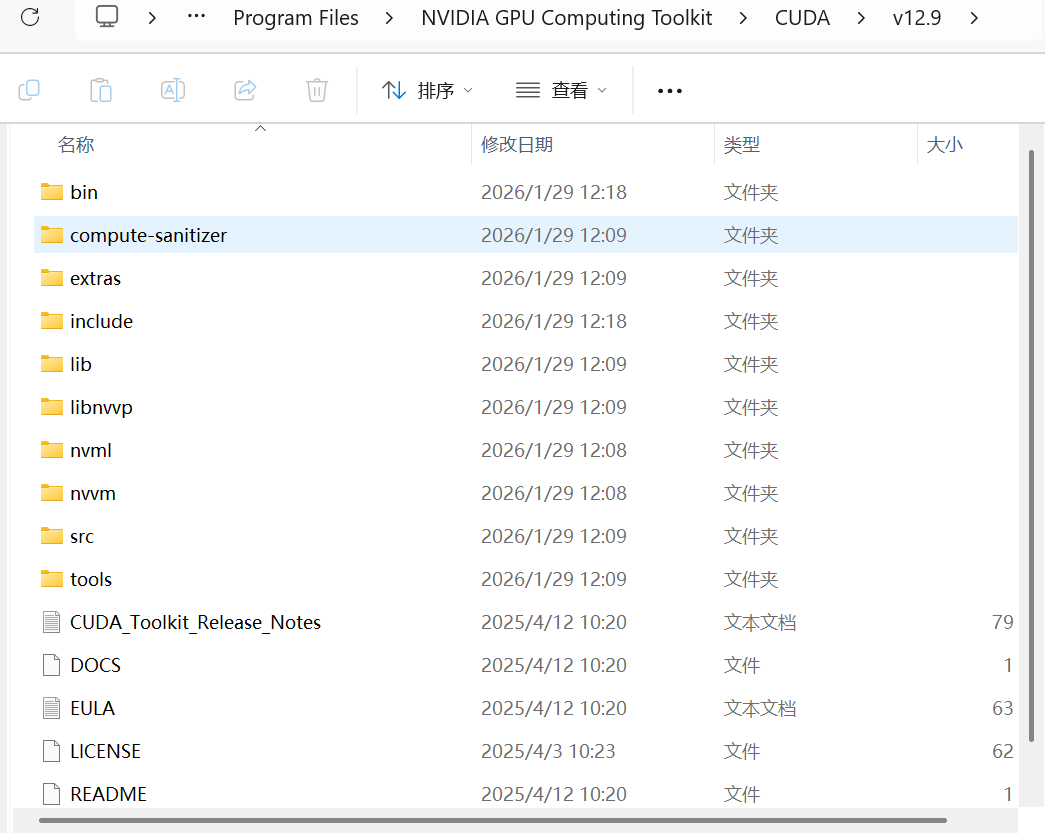Expand the chevron after v12.9 breadcrumb
Image resolution: width=1045 pixels, height=838 pixels.
(974, 18)
